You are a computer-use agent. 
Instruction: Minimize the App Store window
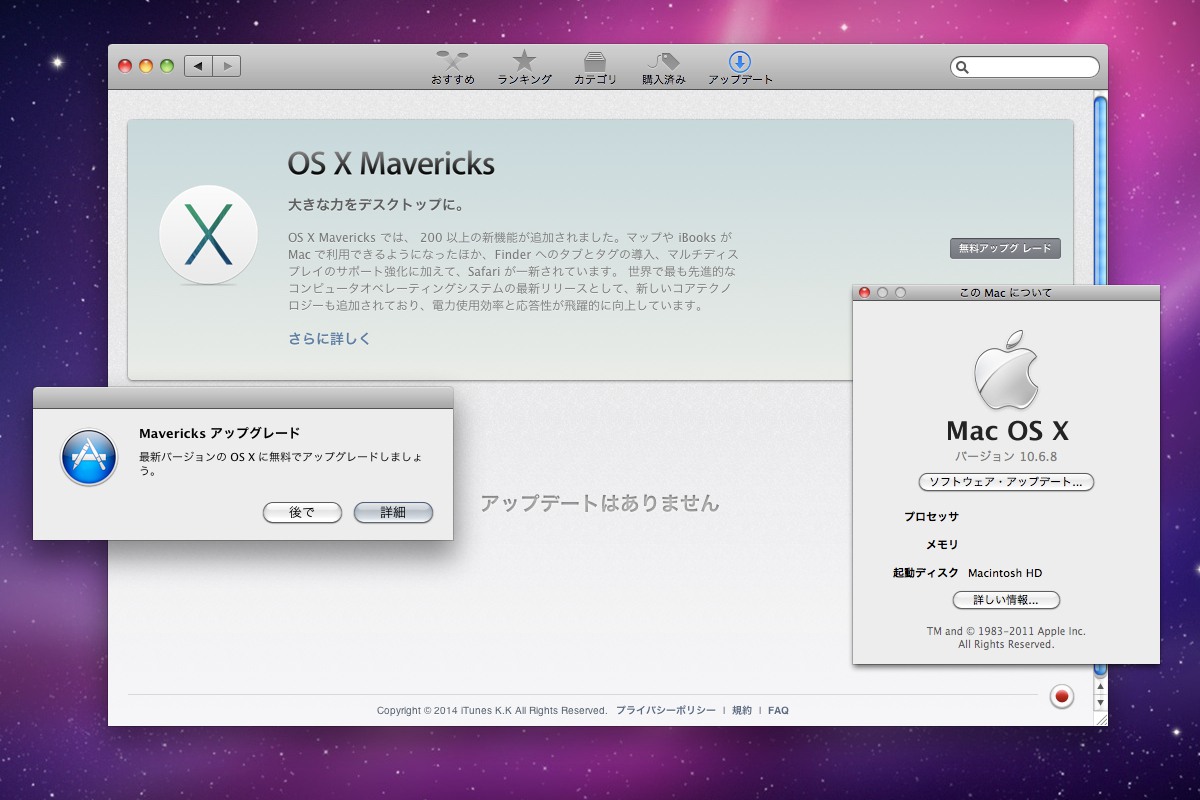coord(146,66)
